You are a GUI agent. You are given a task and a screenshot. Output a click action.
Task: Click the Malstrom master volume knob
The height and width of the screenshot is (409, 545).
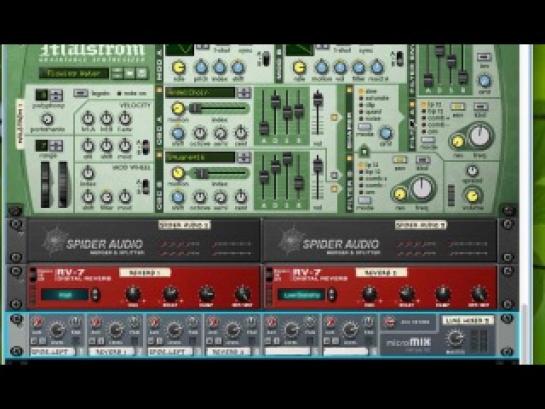pyautogui.click(x=472, y=196)
